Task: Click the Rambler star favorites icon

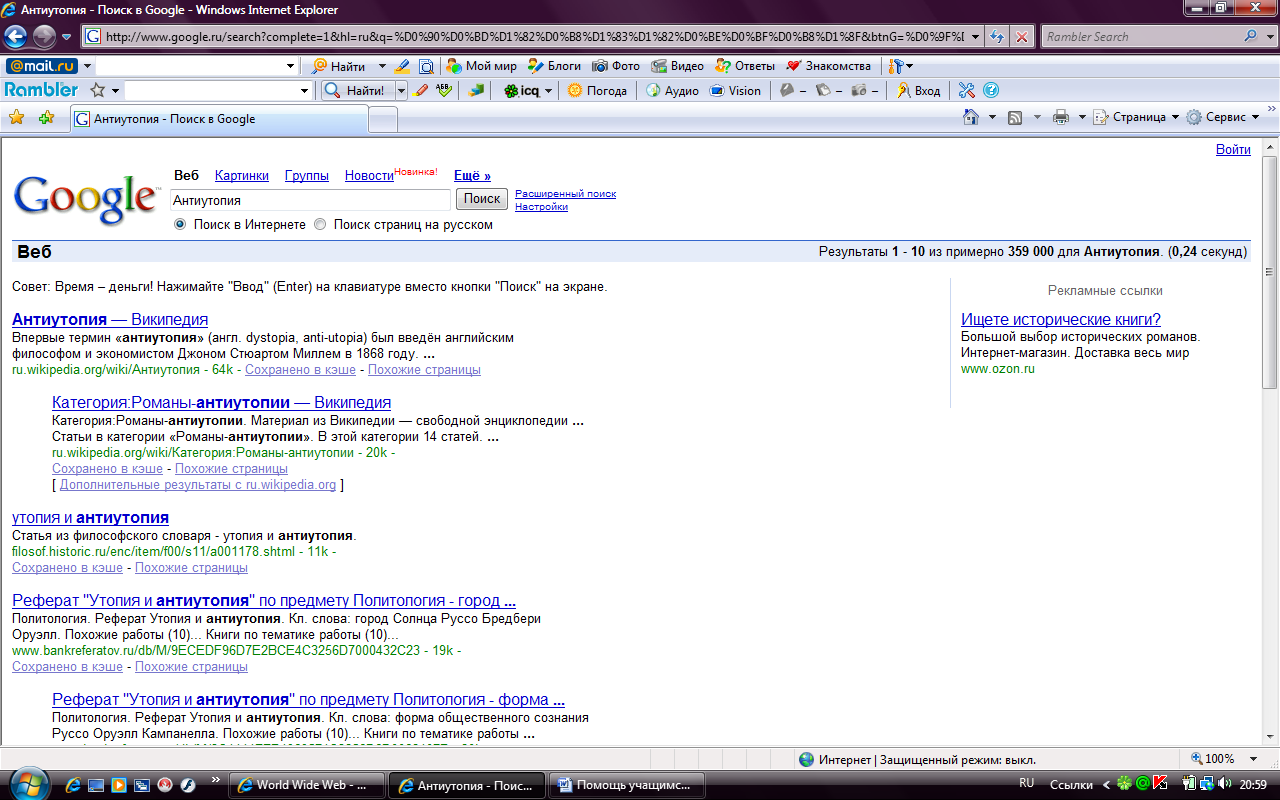Action: [x=97, y=90]
